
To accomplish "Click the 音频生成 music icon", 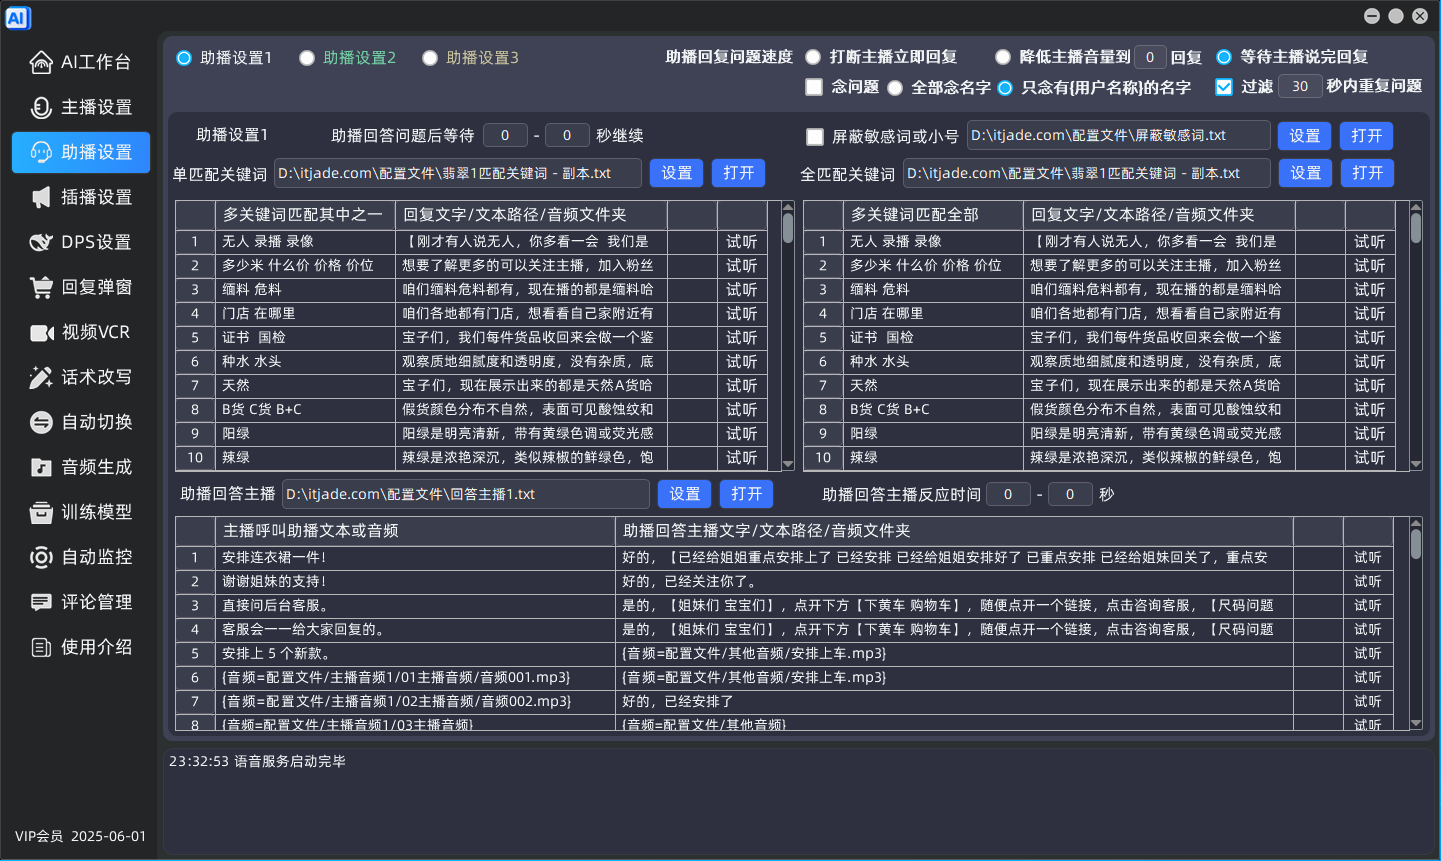I will [x=41, y=467].
